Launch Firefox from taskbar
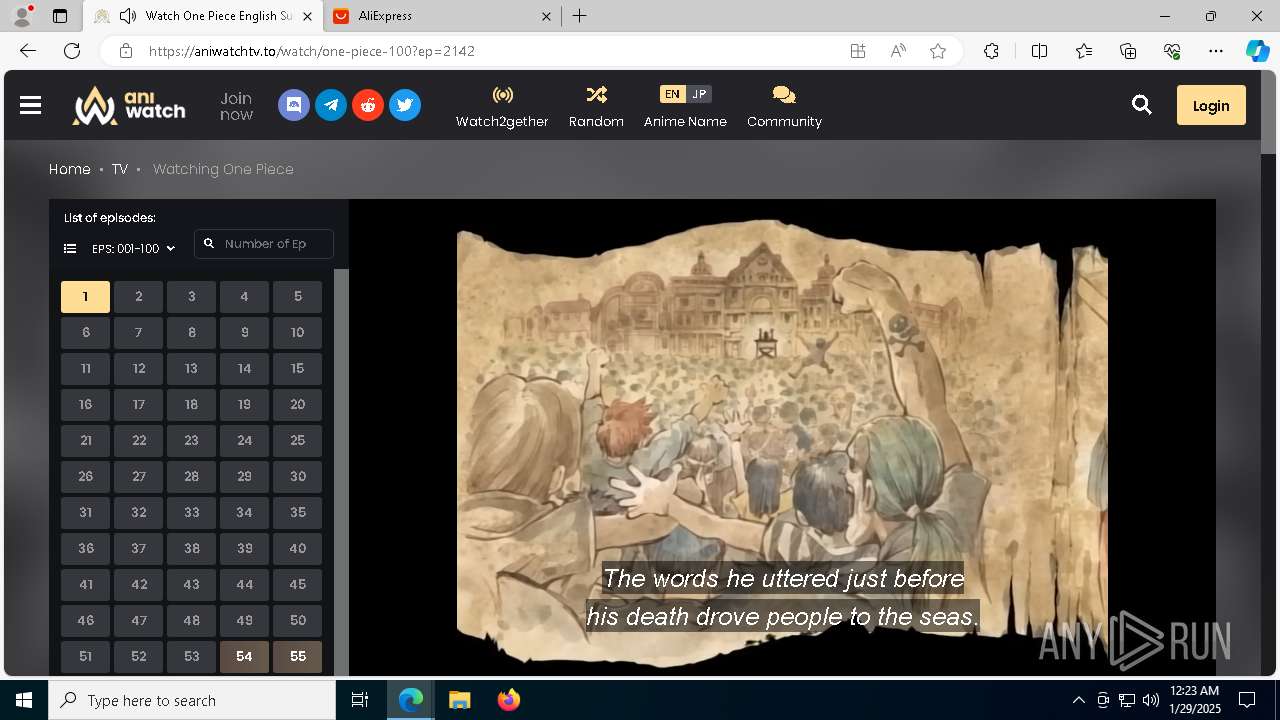 [x=509, y=700]
